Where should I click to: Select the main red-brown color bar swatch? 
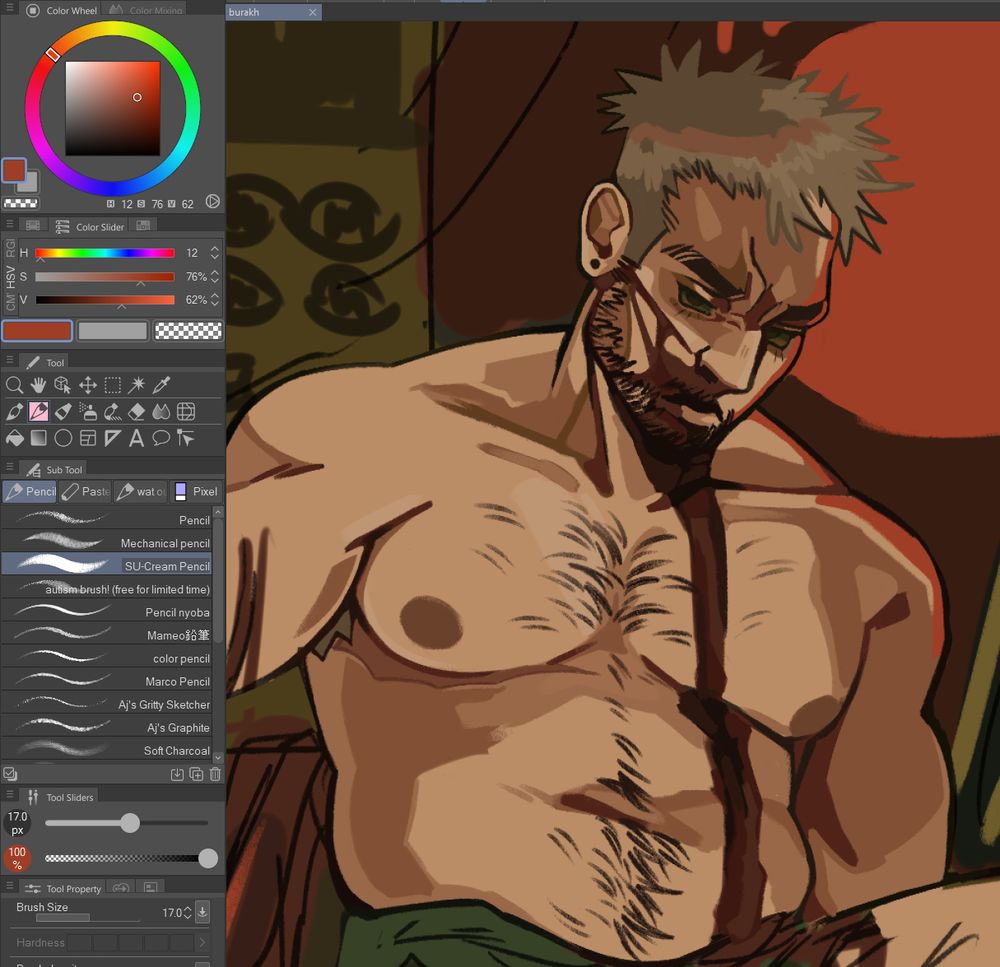pyautogui.click(x=37, y=330)
